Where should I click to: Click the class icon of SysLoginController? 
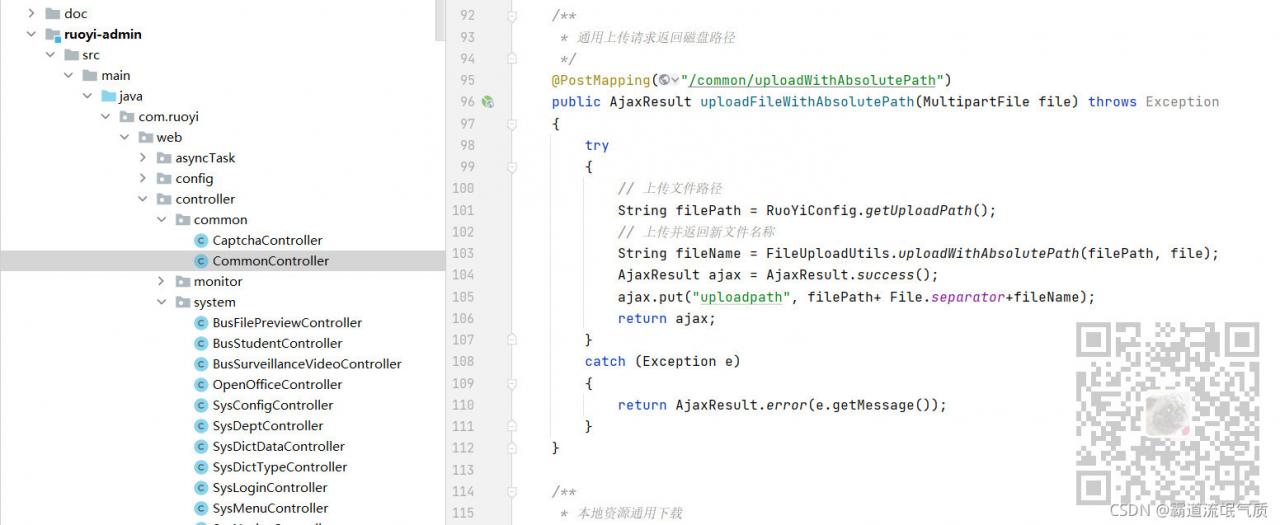click(x=201, y=488)
